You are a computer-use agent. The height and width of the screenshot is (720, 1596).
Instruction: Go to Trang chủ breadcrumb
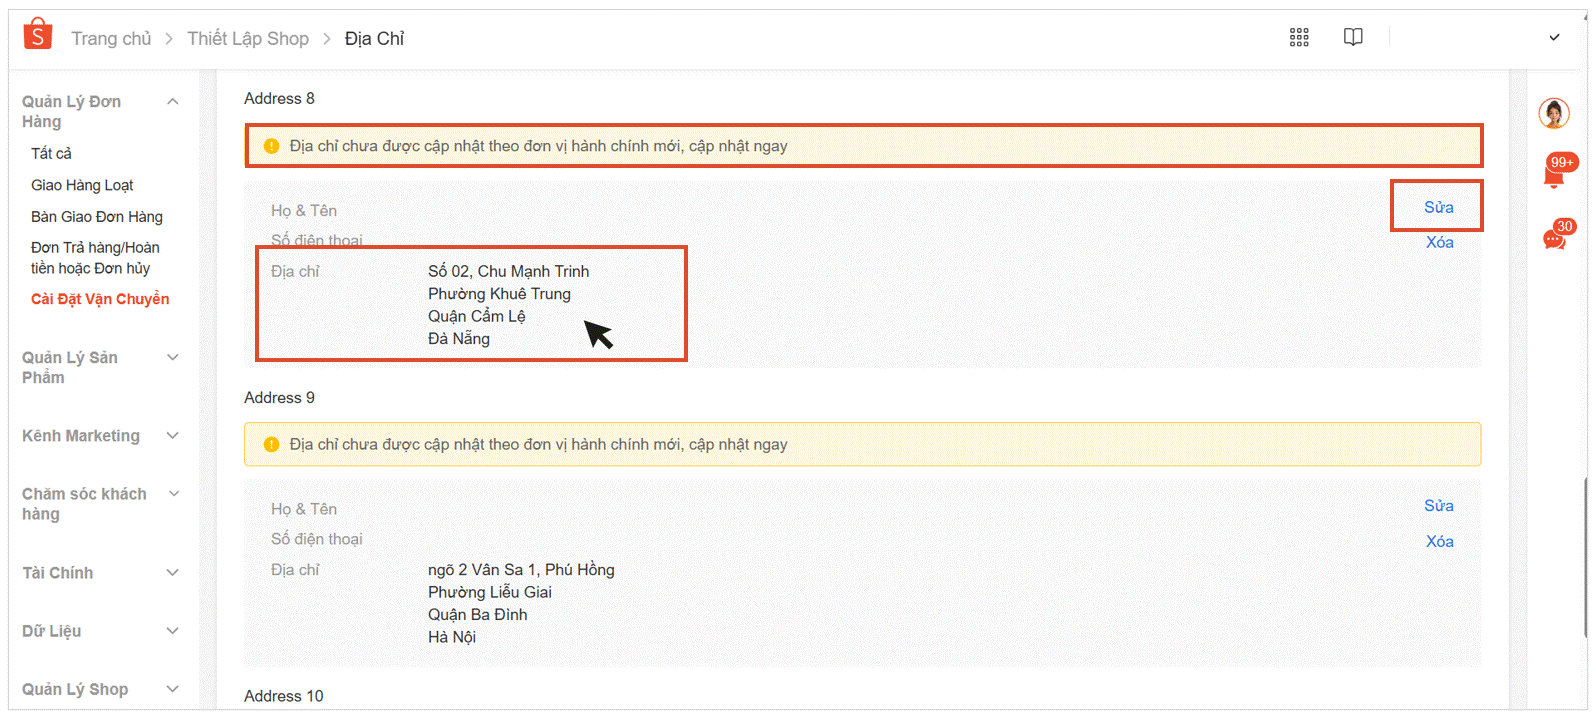click(x=111, y=38)
